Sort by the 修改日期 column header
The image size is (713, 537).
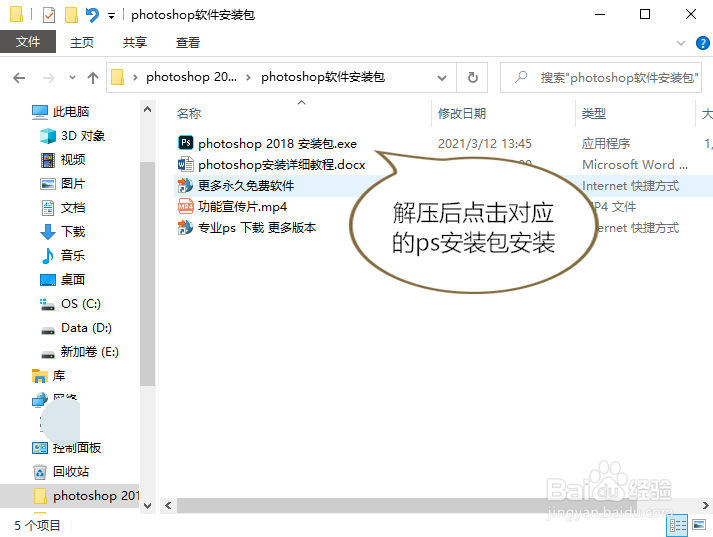(x=462, y=113)
